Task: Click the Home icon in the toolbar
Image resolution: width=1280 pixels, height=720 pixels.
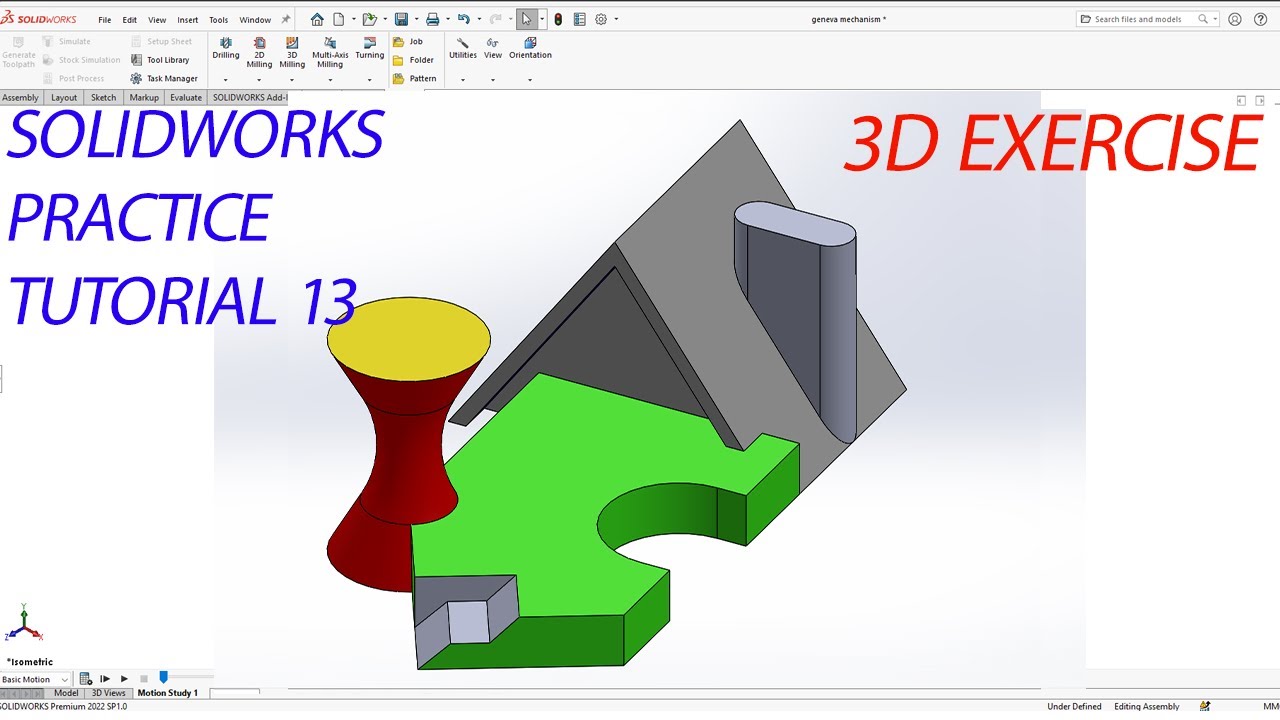Action: pos(317,19)
